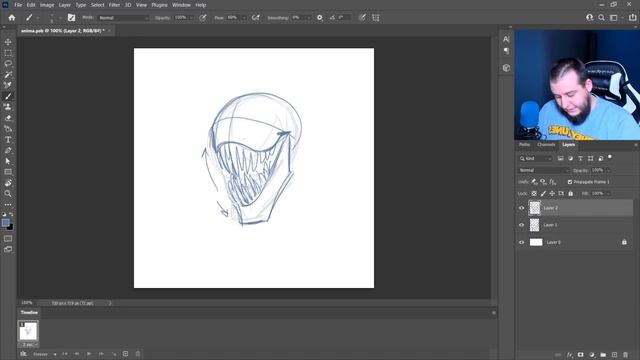This screenshot has width=640, height=360.
Task: Open the smoothing options gear
Action: click(320, 18)
